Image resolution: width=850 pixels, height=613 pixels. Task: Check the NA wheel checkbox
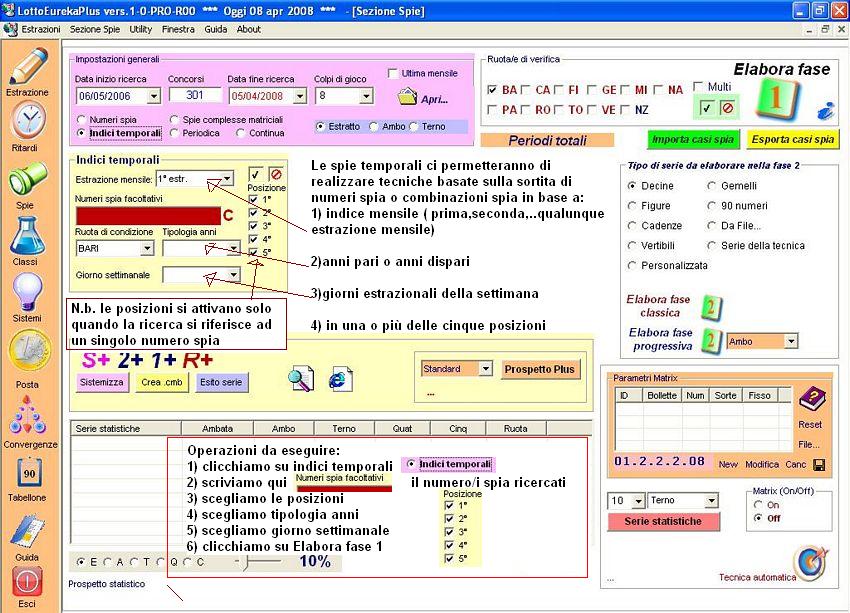pyautogui.click(x=659, y=90)
